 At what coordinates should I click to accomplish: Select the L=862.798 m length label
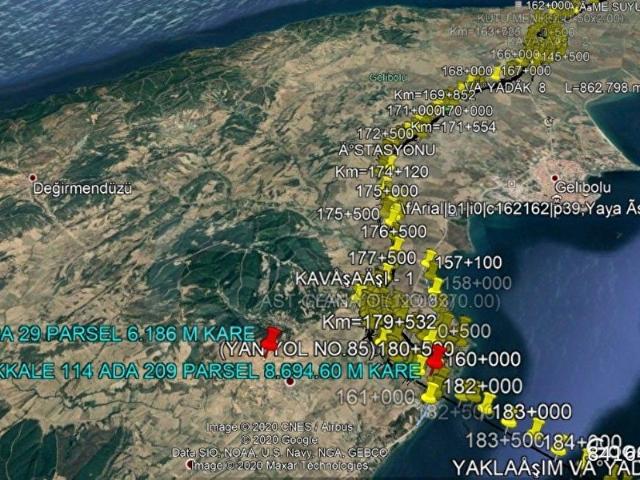[602, 88]
